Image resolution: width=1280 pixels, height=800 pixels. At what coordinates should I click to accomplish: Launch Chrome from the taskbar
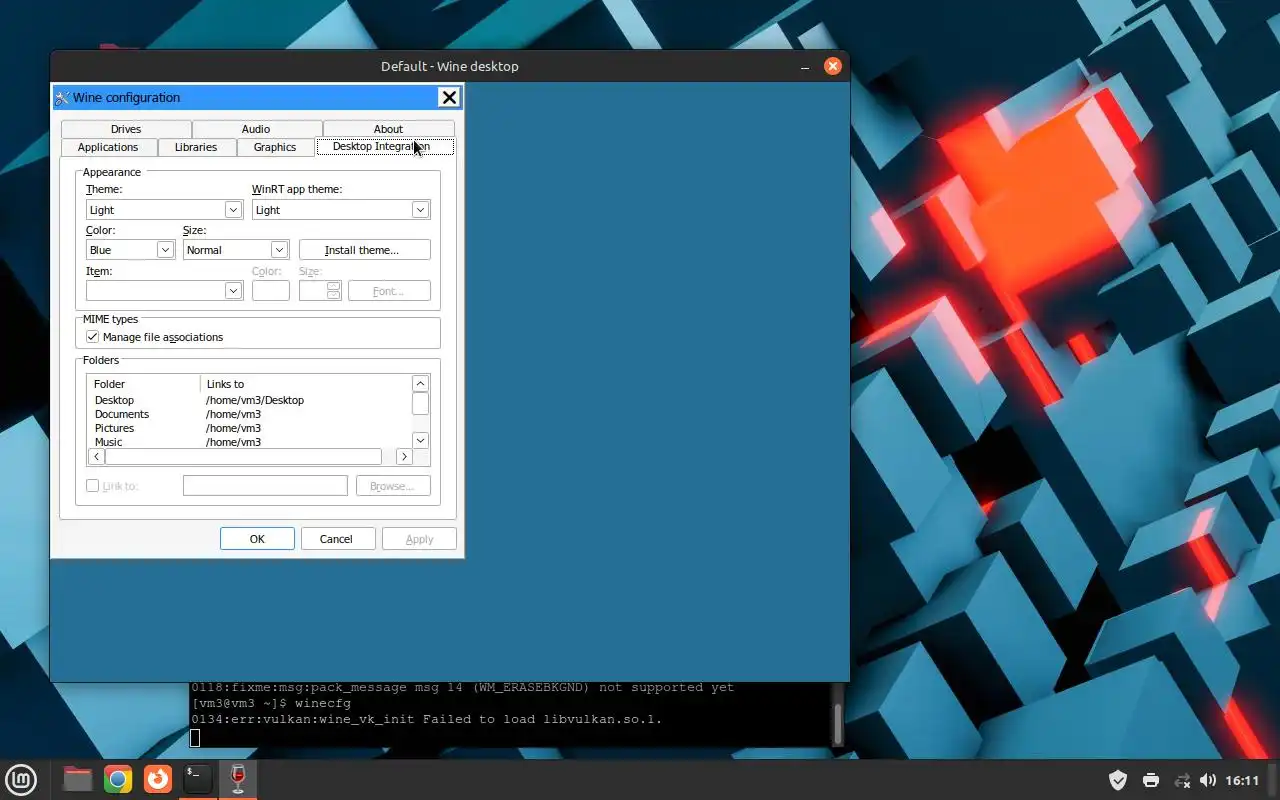pos(118,779)
